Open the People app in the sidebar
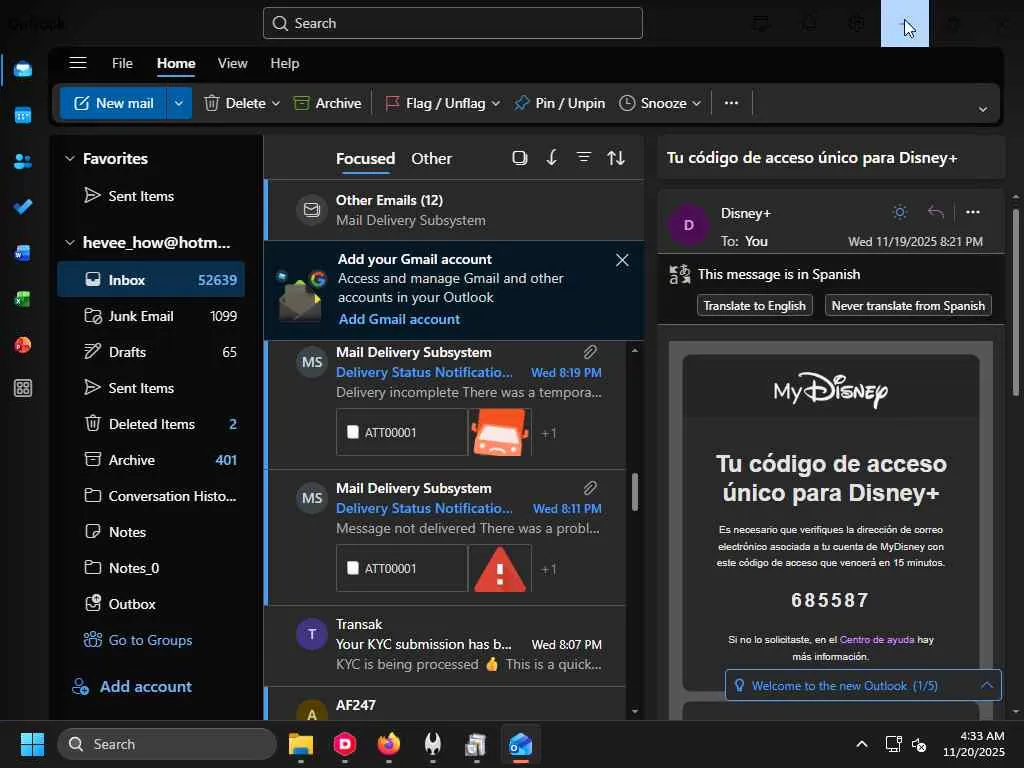 coord(23,161)
